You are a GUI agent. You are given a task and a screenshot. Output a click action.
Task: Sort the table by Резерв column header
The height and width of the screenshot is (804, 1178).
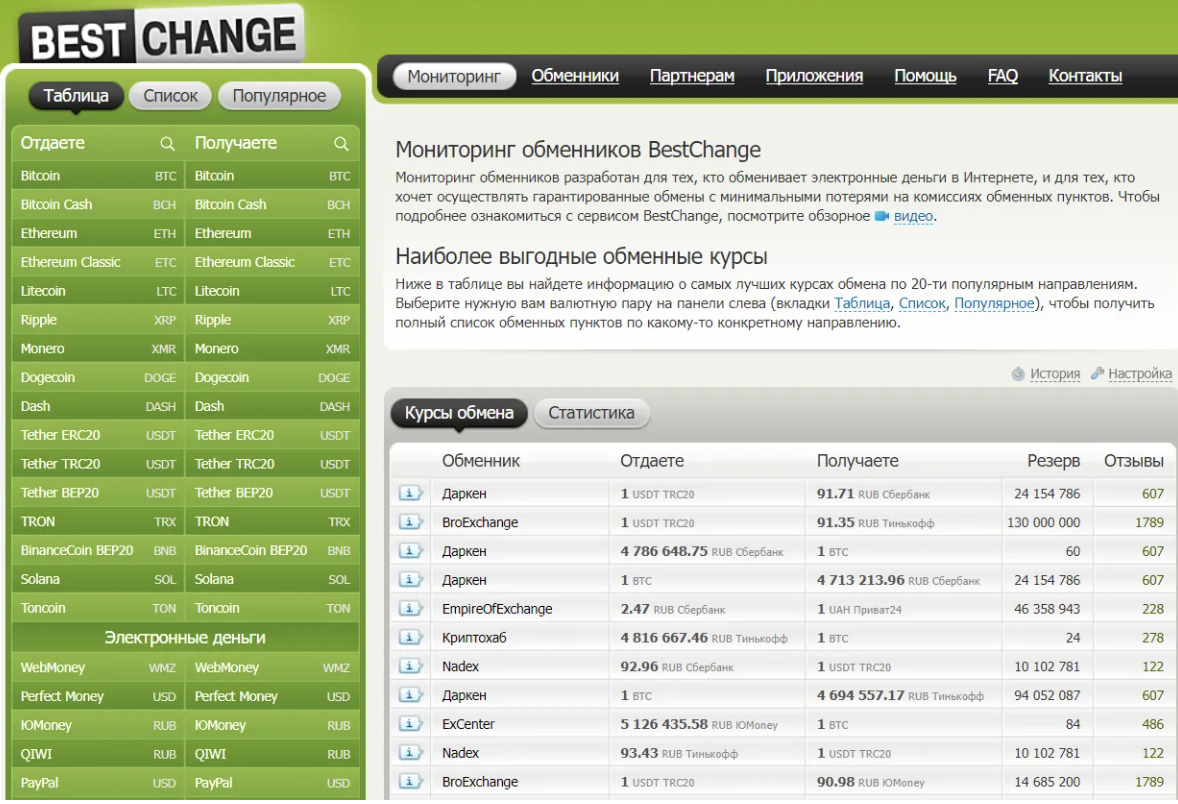coord(1053,461)
